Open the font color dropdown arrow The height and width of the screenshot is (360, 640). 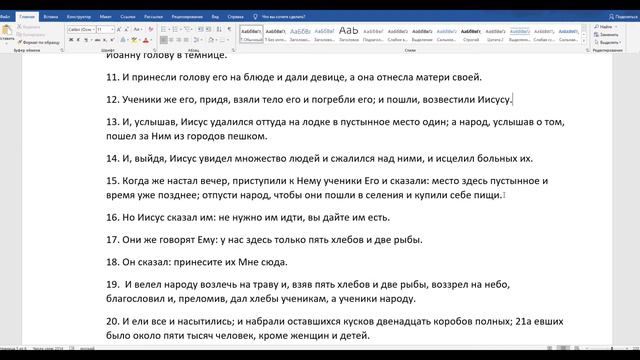tap(151, 40)
